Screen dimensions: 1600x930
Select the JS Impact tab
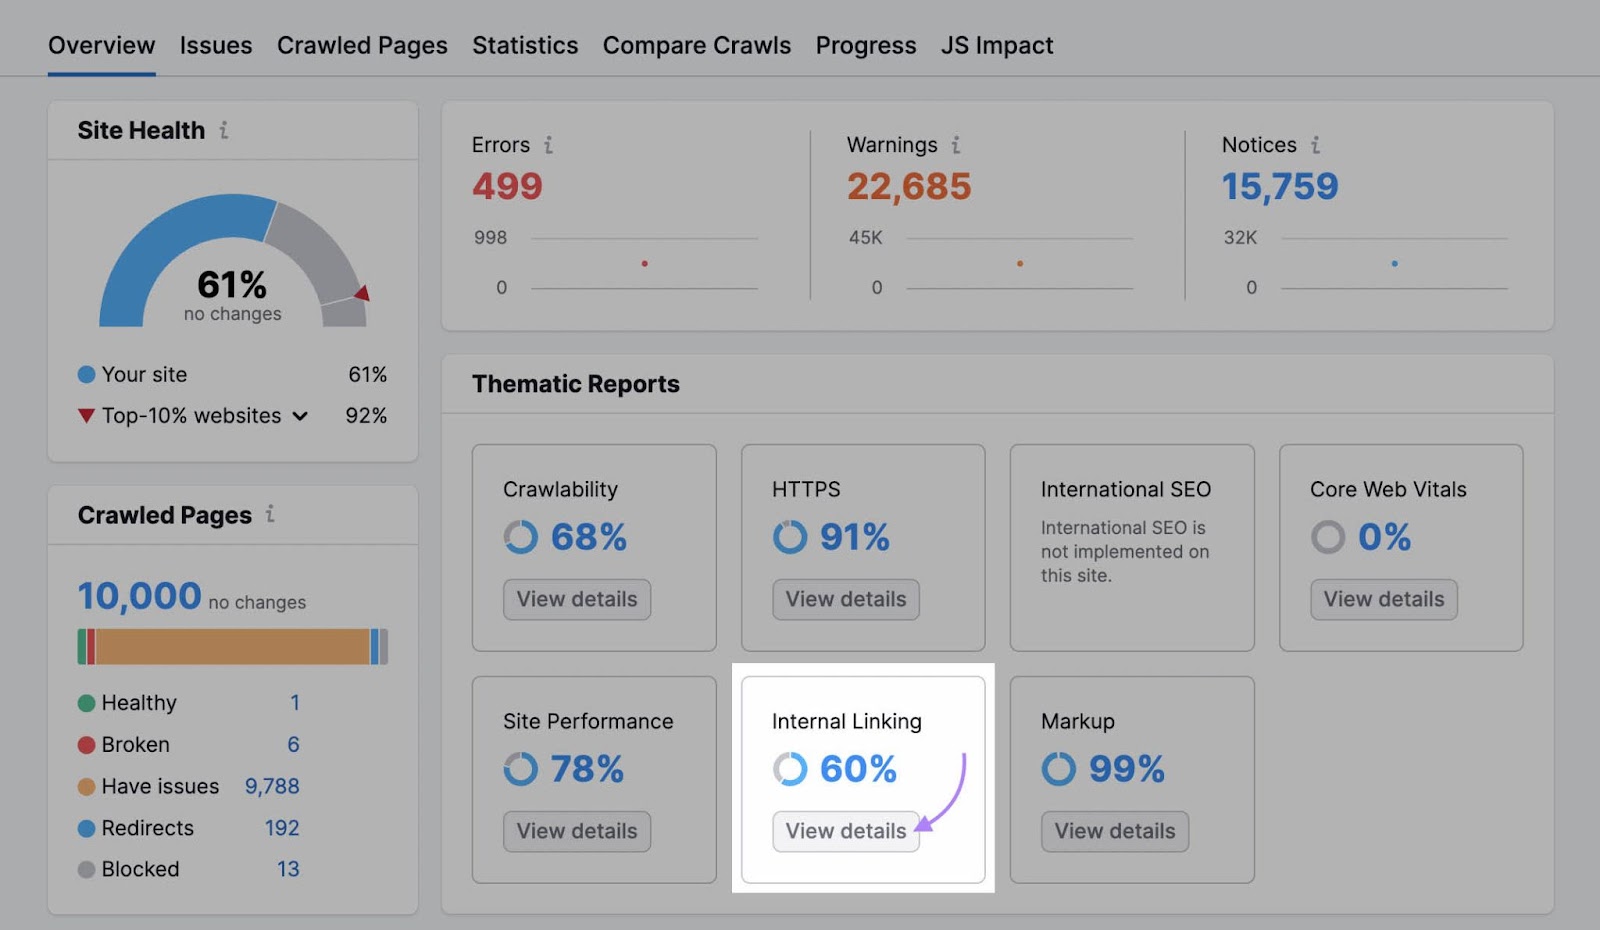[x=996, y=45]
